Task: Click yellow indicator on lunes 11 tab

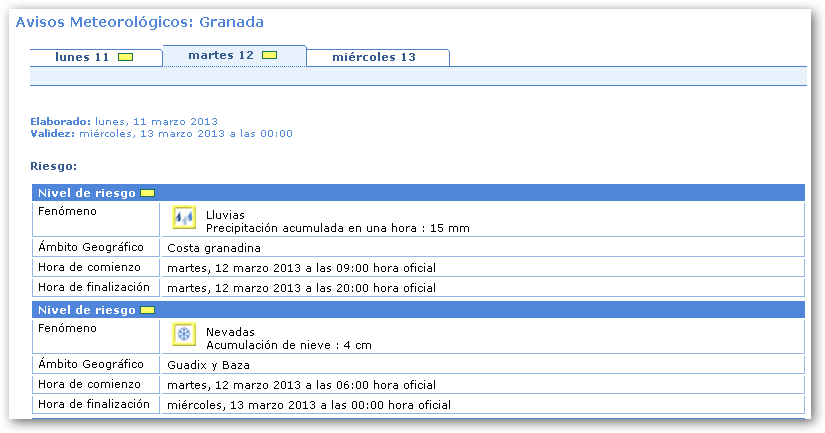Action: [125, 57]
